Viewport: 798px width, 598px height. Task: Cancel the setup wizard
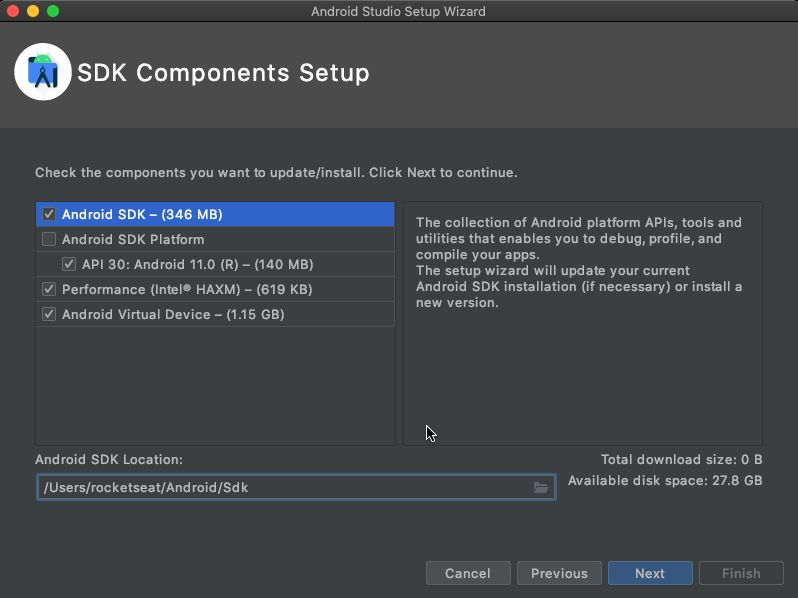coord(468,573)
